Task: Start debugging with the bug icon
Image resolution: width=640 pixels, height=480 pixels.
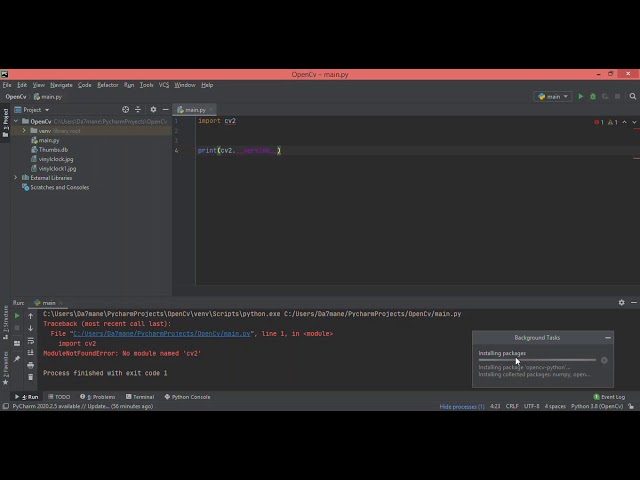Action: tap(593, 97)
